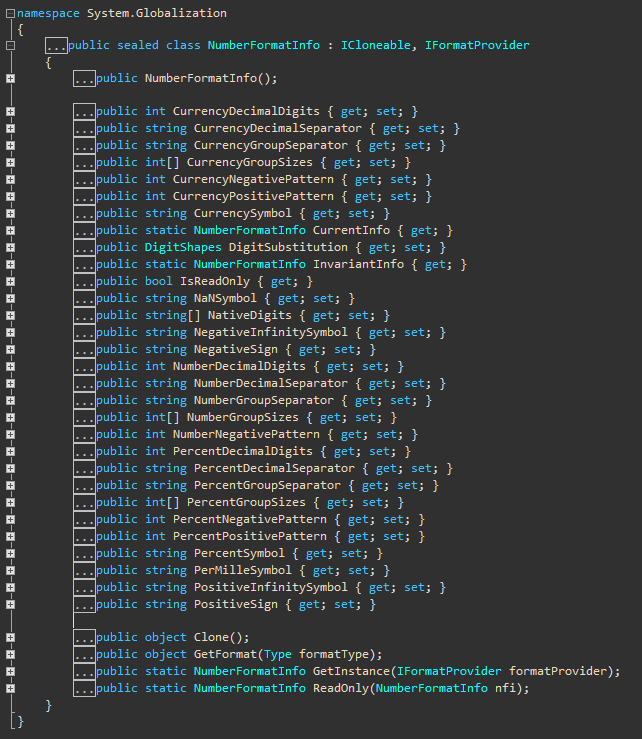Expand the CurrencySymbol property outline
The width and height of the screenshot is (642, 739).
click(x=10, y=213)
